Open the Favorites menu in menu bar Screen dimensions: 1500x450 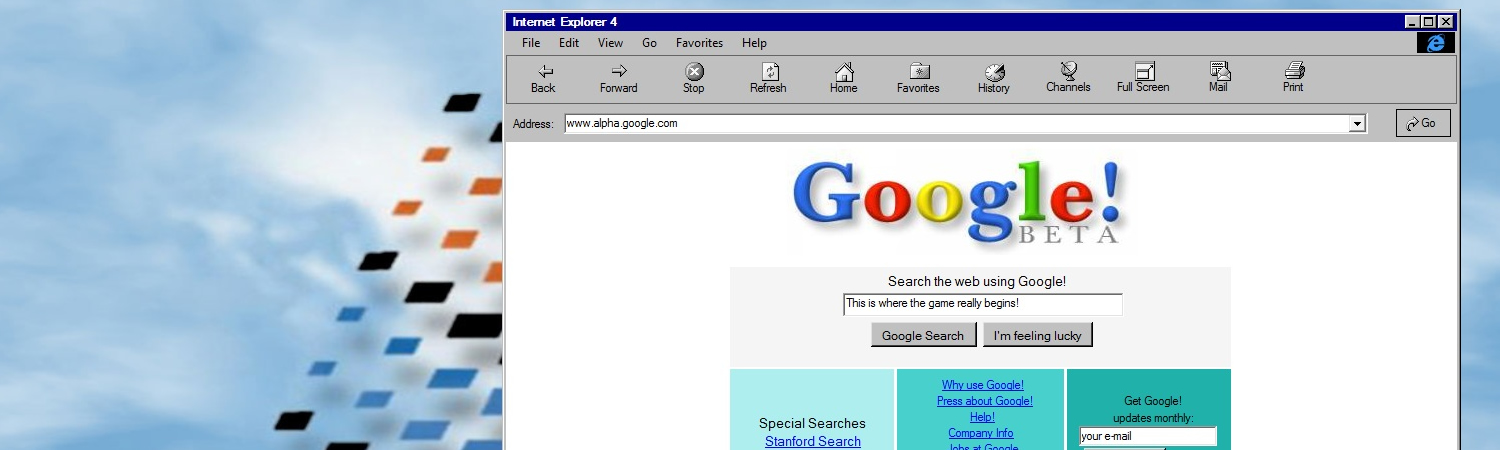699,43
